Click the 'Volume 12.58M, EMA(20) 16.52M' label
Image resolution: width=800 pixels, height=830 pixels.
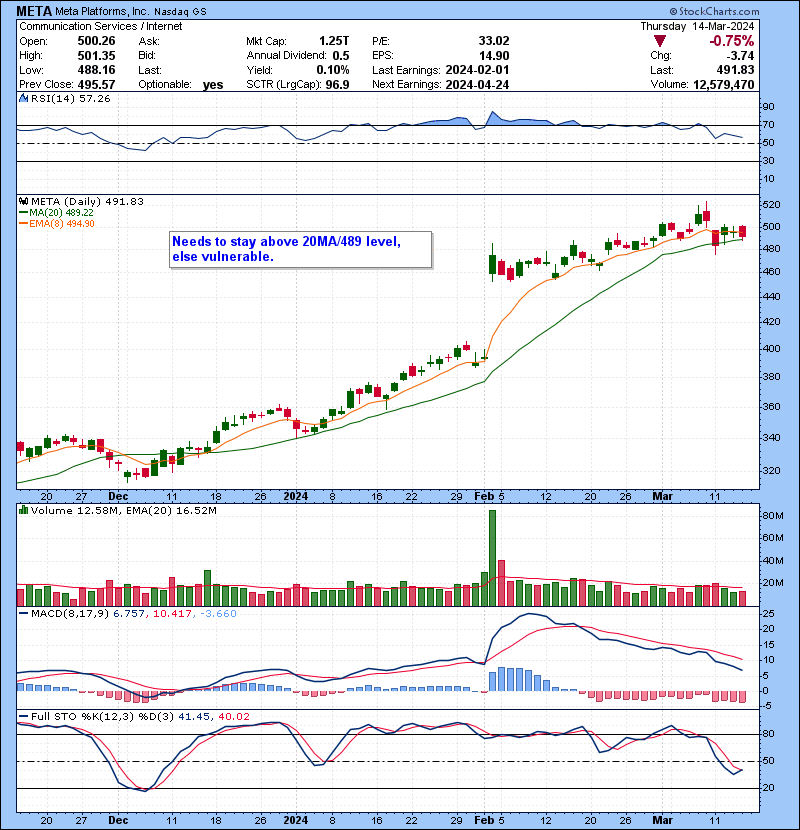click(x=124, y=510)
